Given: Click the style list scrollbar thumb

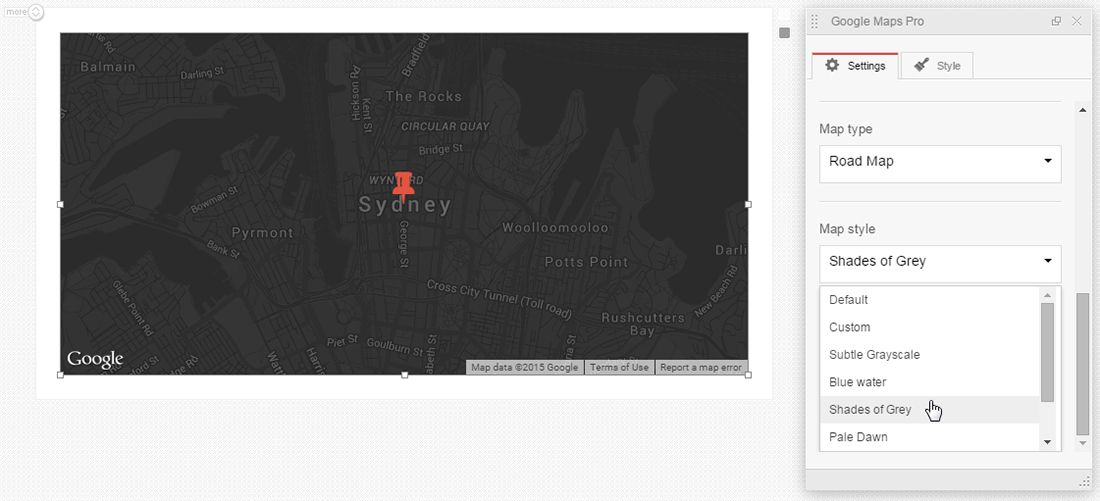Looking at the screenshot, I should [1047, 352].
